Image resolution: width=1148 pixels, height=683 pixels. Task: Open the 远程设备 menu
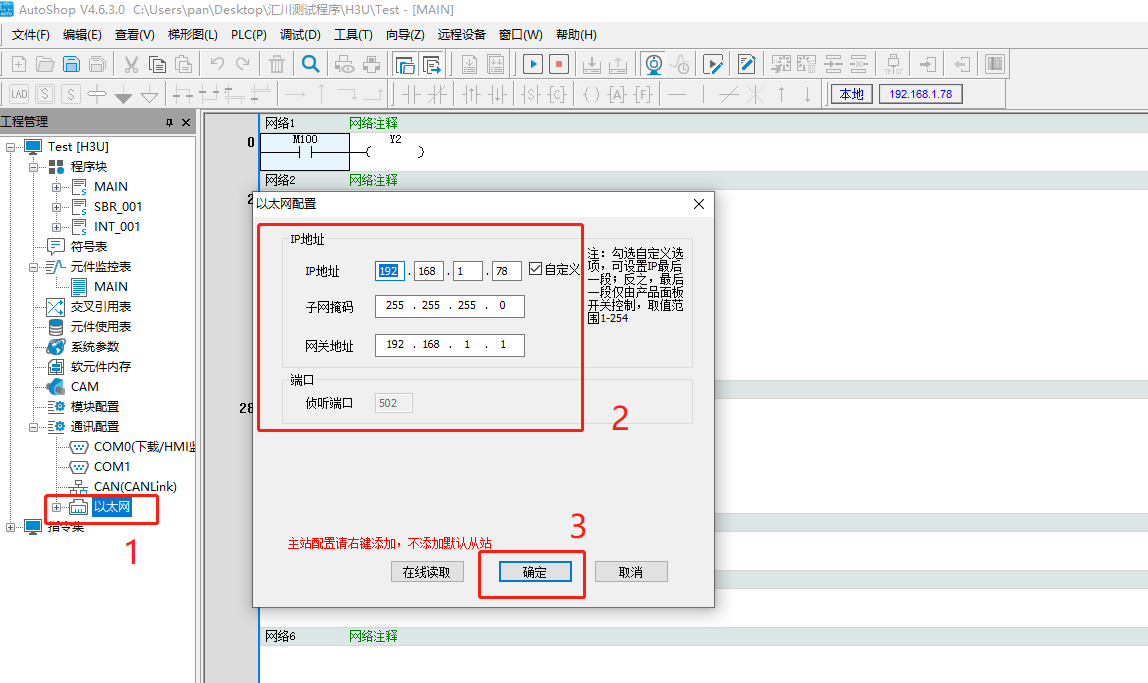pos(461,34)
